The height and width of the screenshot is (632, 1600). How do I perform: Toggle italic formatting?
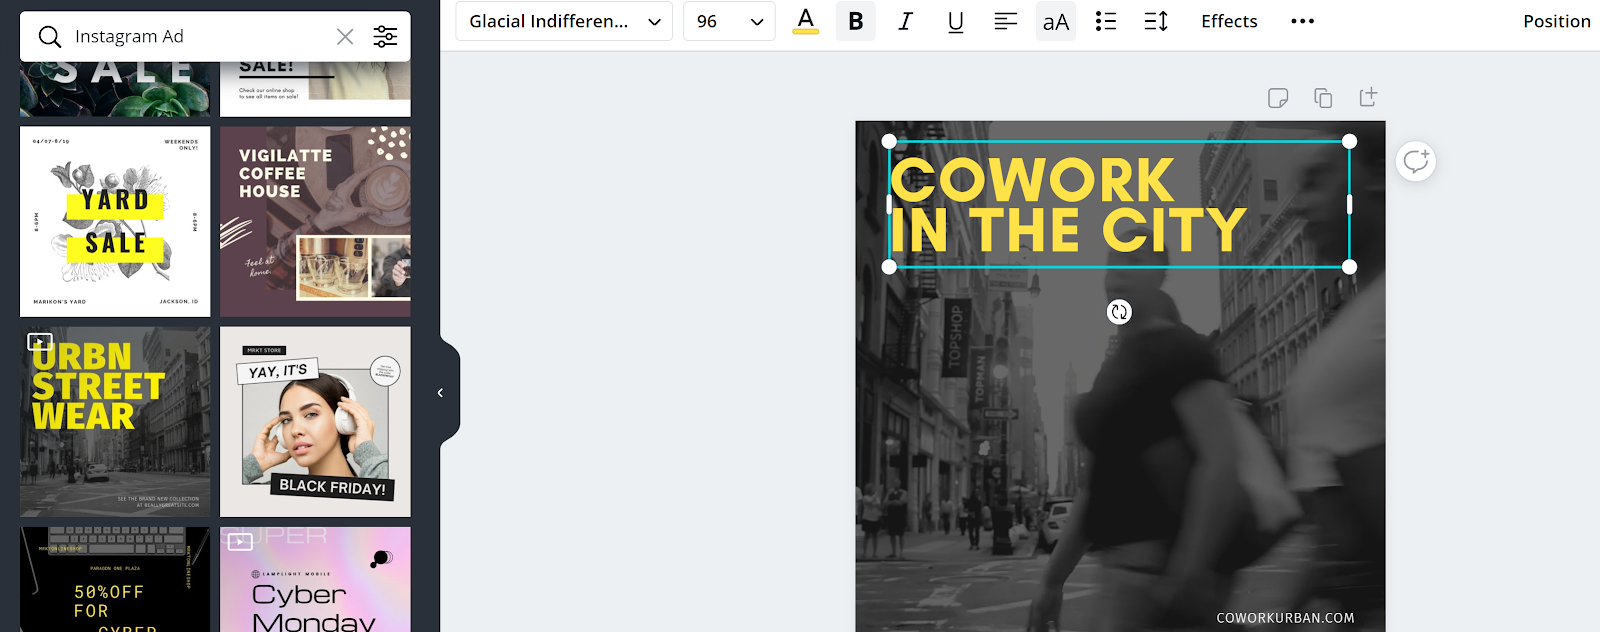coord(906,21)
